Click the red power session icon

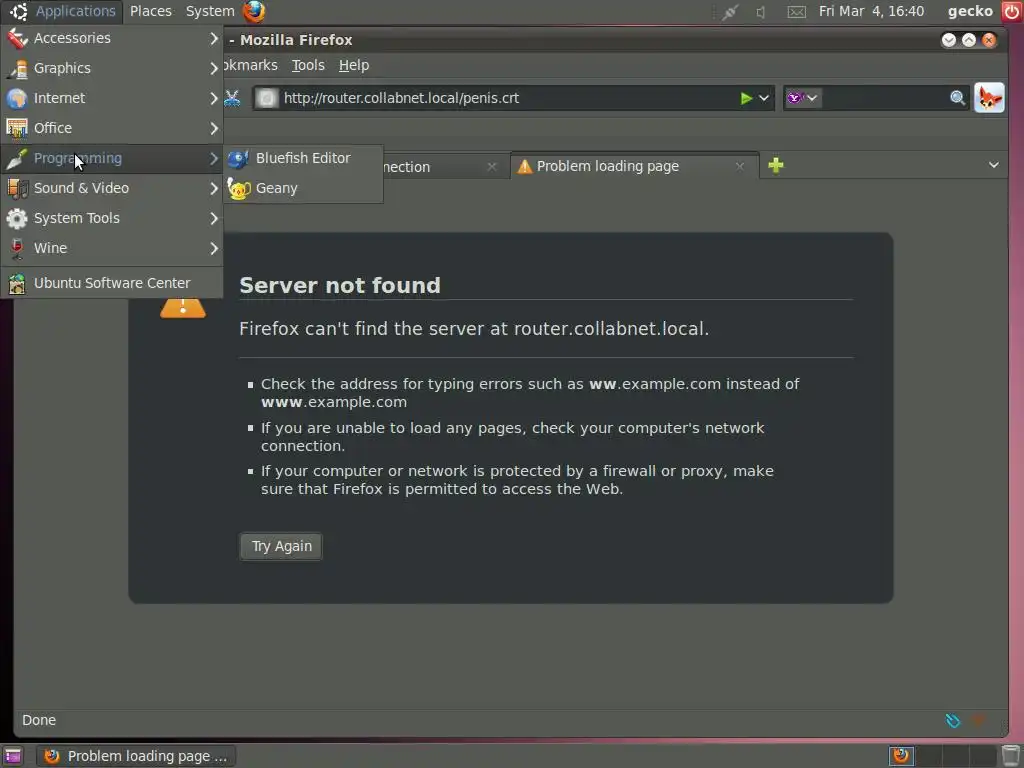point(1012,11)
